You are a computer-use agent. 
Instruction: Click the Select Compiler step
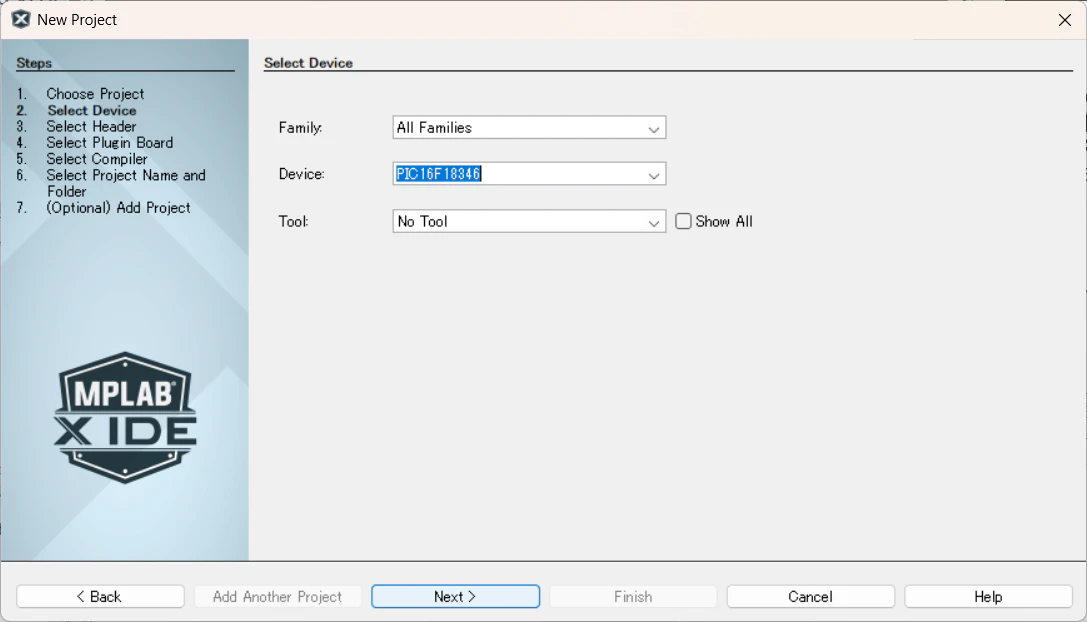pos(96,159)
